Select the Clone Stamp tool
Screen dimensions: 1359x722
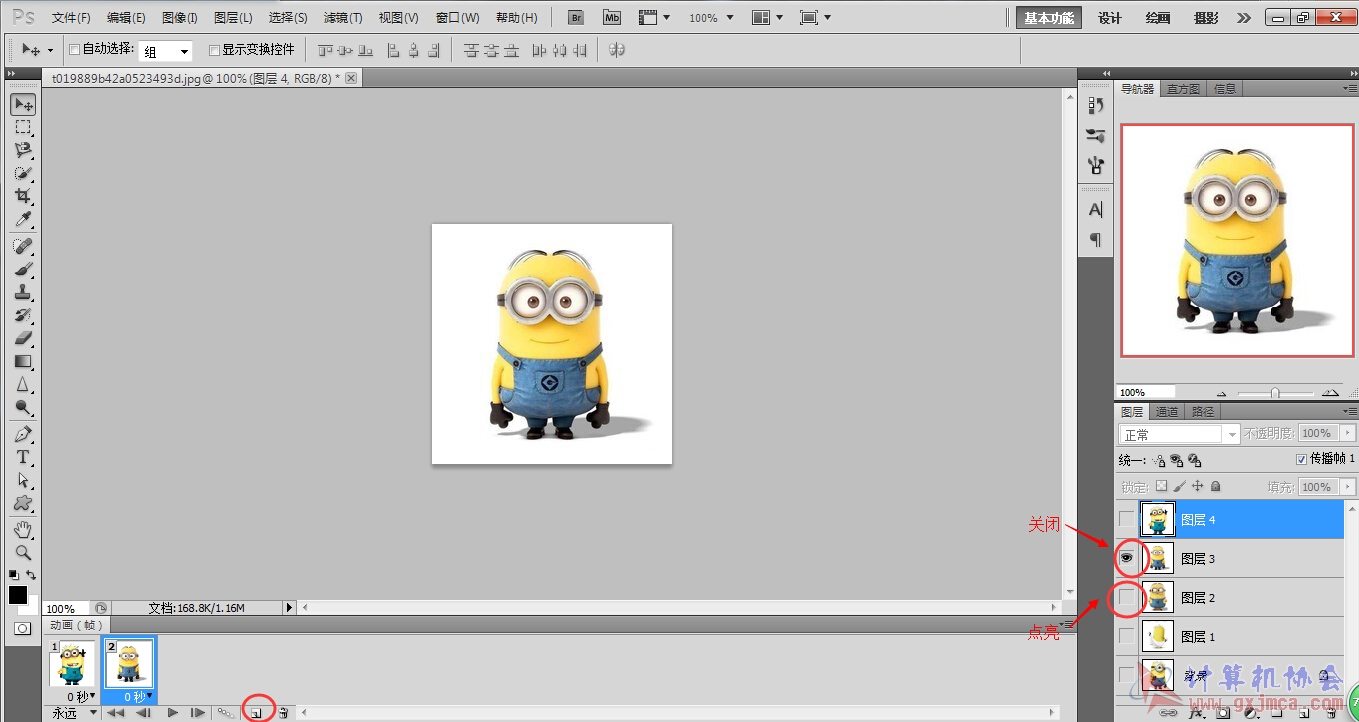pos(23,292)
